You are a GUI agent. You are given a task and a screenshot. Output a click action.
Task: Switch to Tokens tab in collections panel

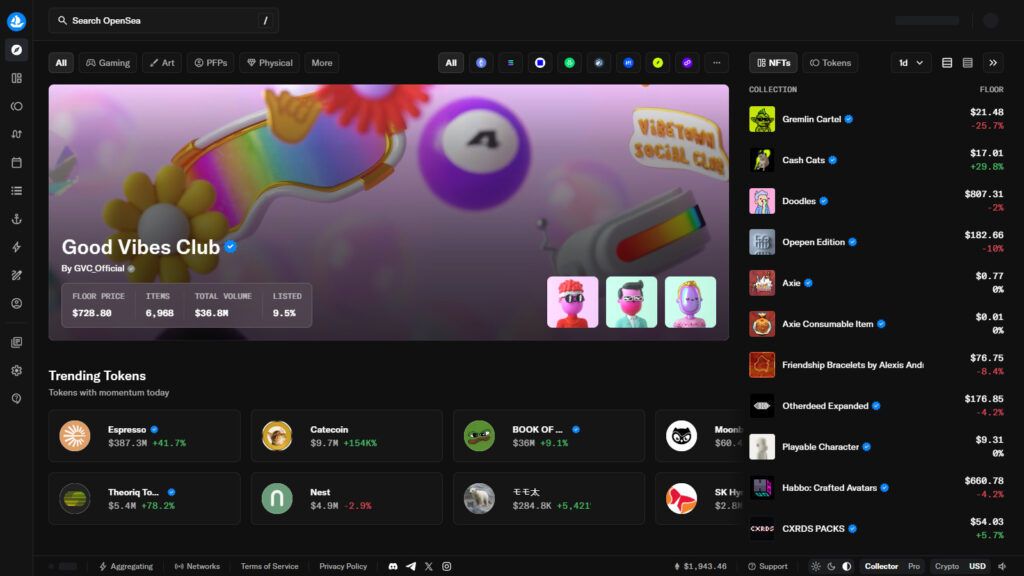pos(830,63)
